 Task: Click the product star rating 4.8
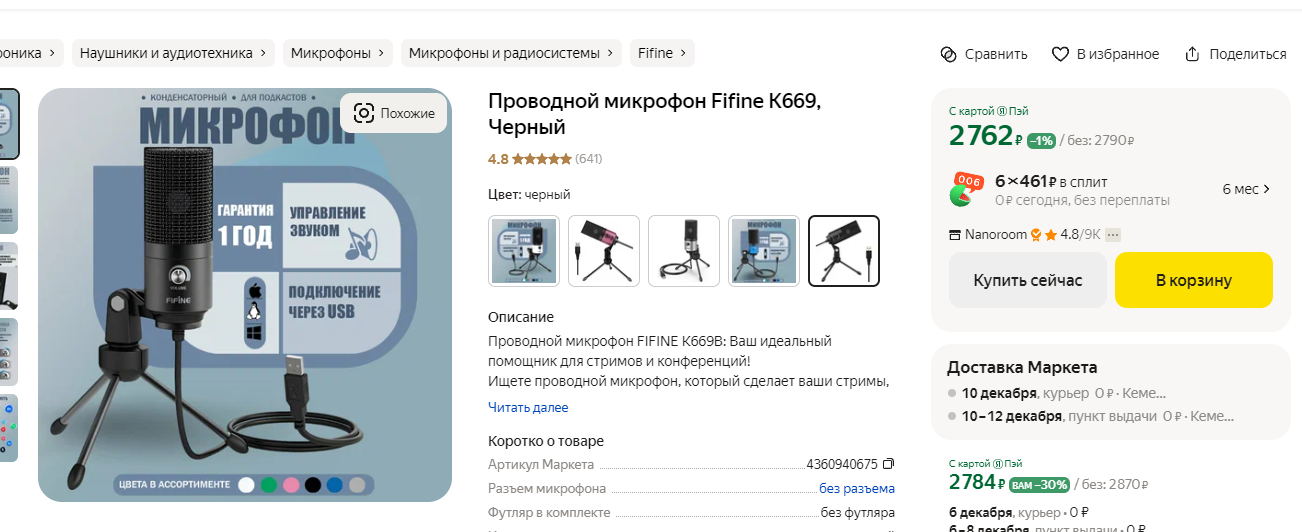[529, 159]
